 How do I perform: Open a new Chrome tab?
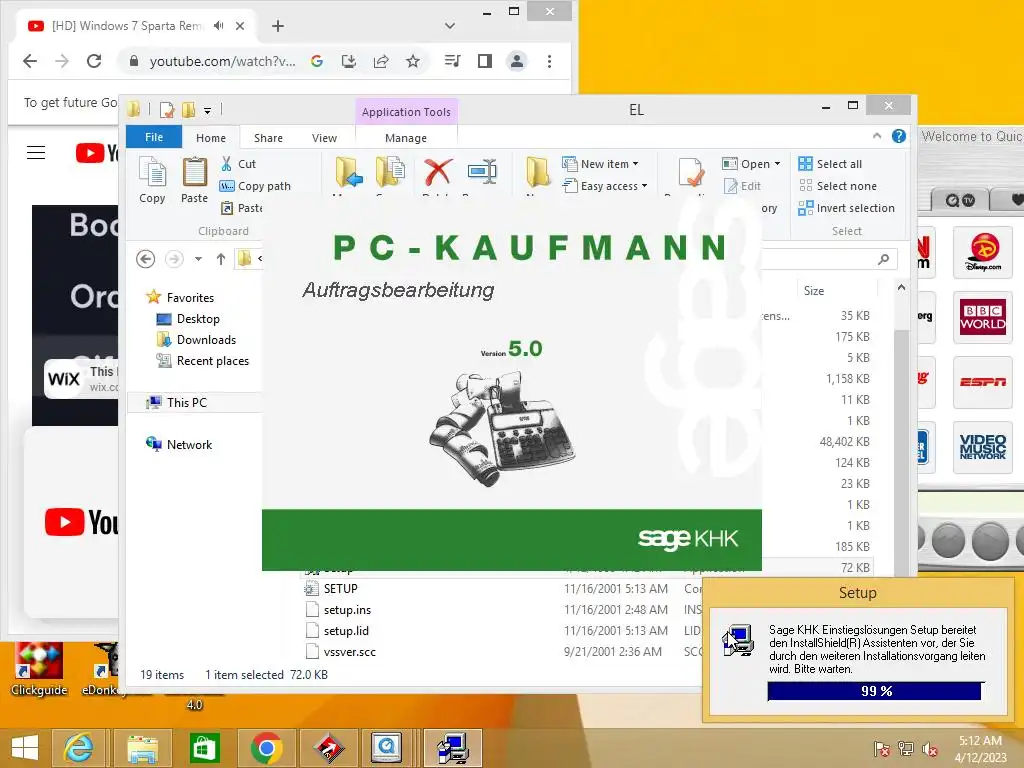[x=278, y=26]
